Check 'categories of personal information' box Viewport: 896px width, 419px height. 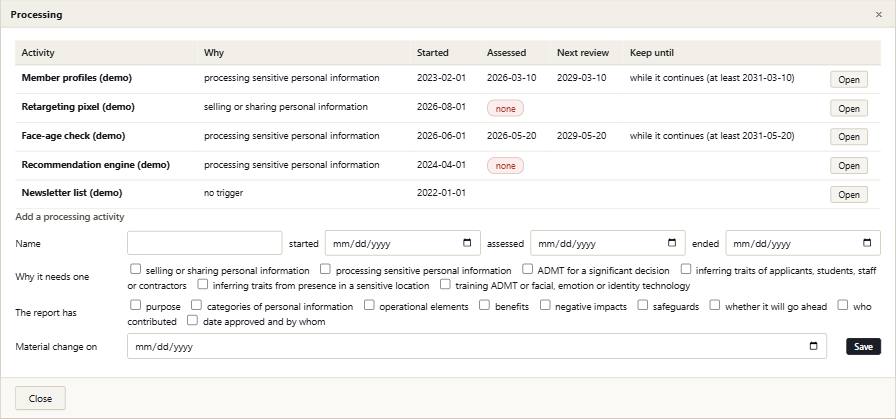click(197, 305)
